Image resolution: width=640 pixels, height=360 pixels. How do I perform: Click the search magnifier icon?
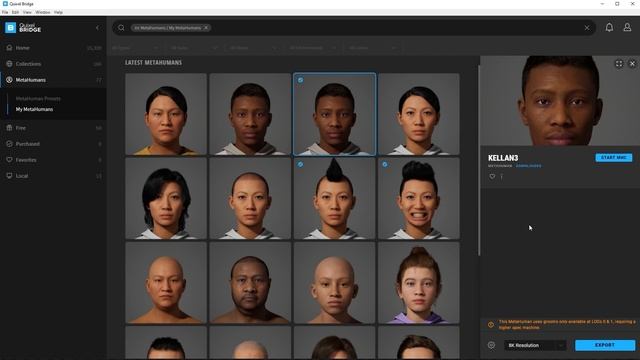tap(121, 28)
